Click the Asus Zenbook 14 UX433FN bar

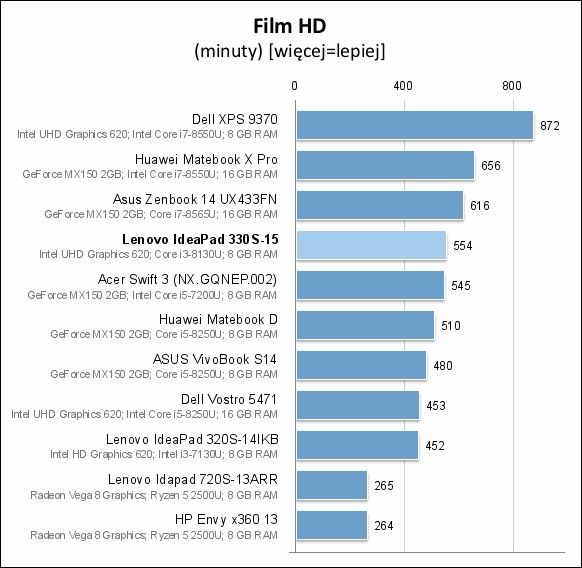pos(380,205)
